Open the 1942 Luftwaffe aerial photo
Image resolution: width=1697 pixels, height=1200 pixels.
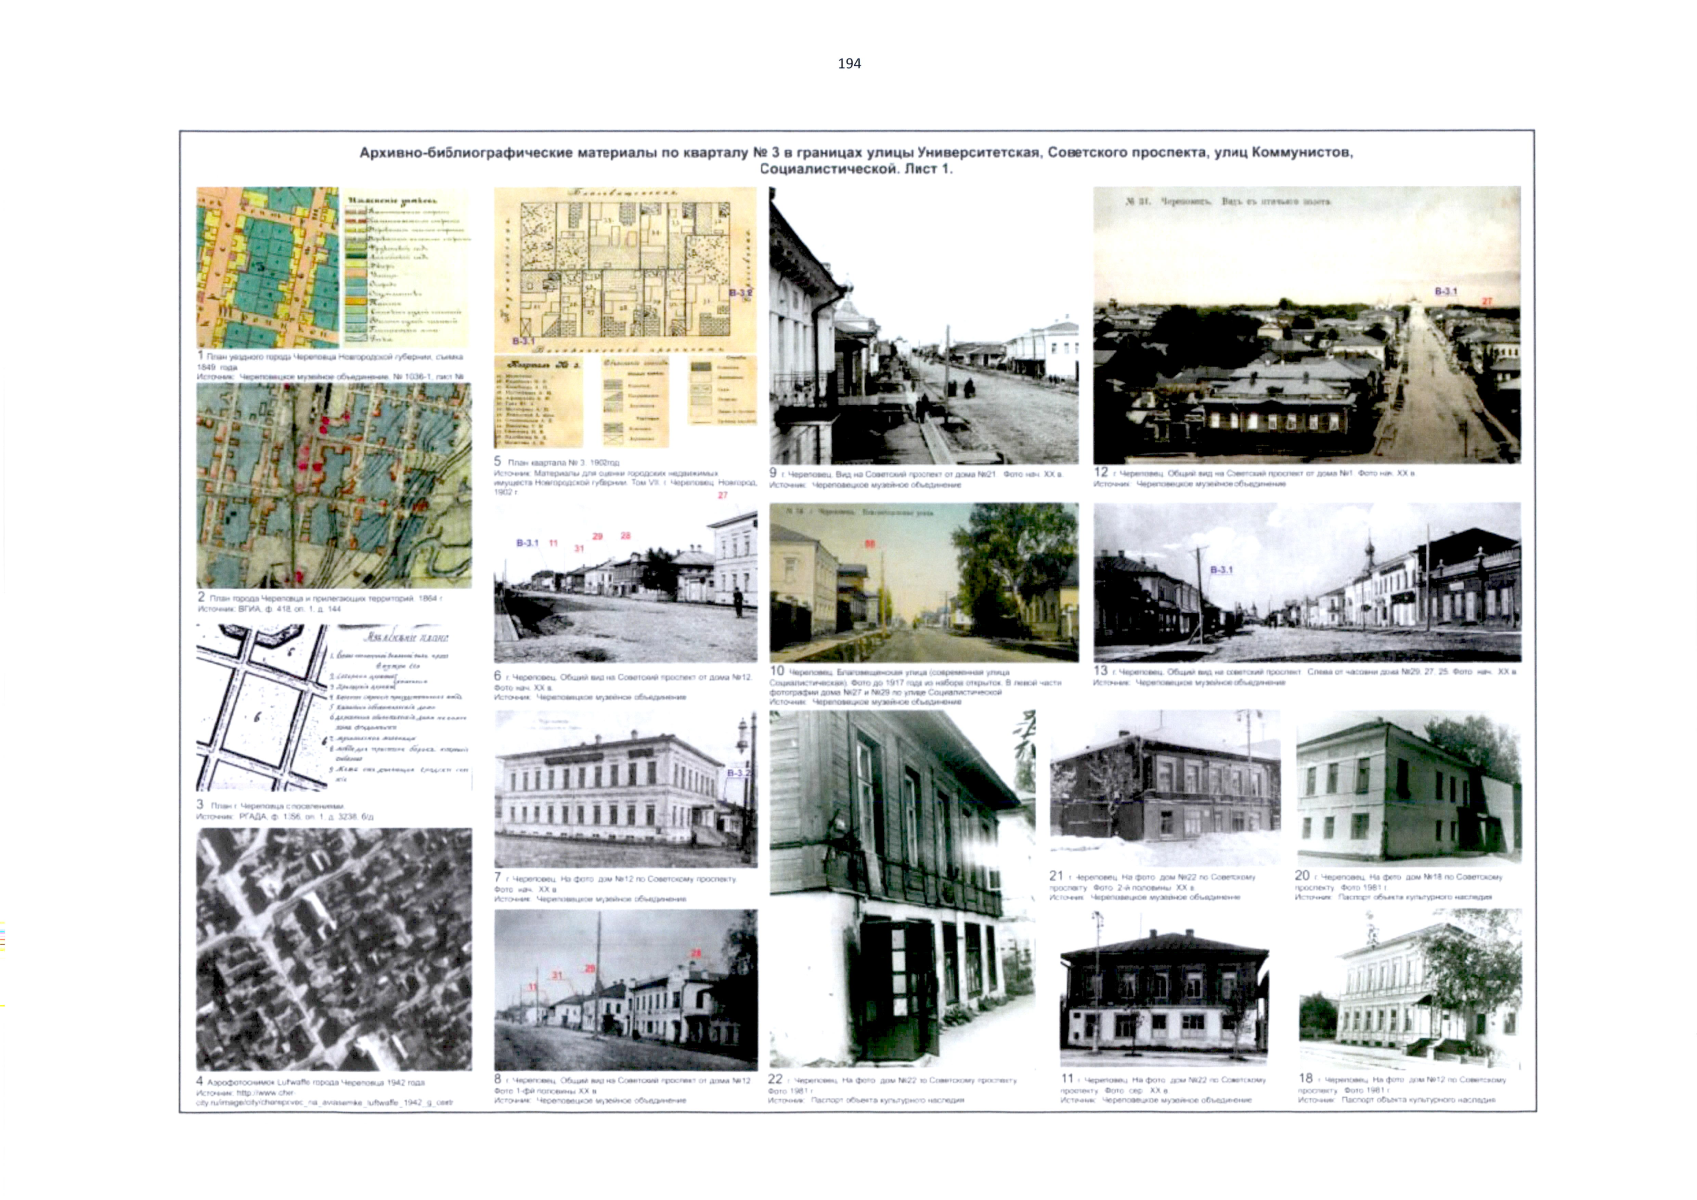click(x=333, y=948)
